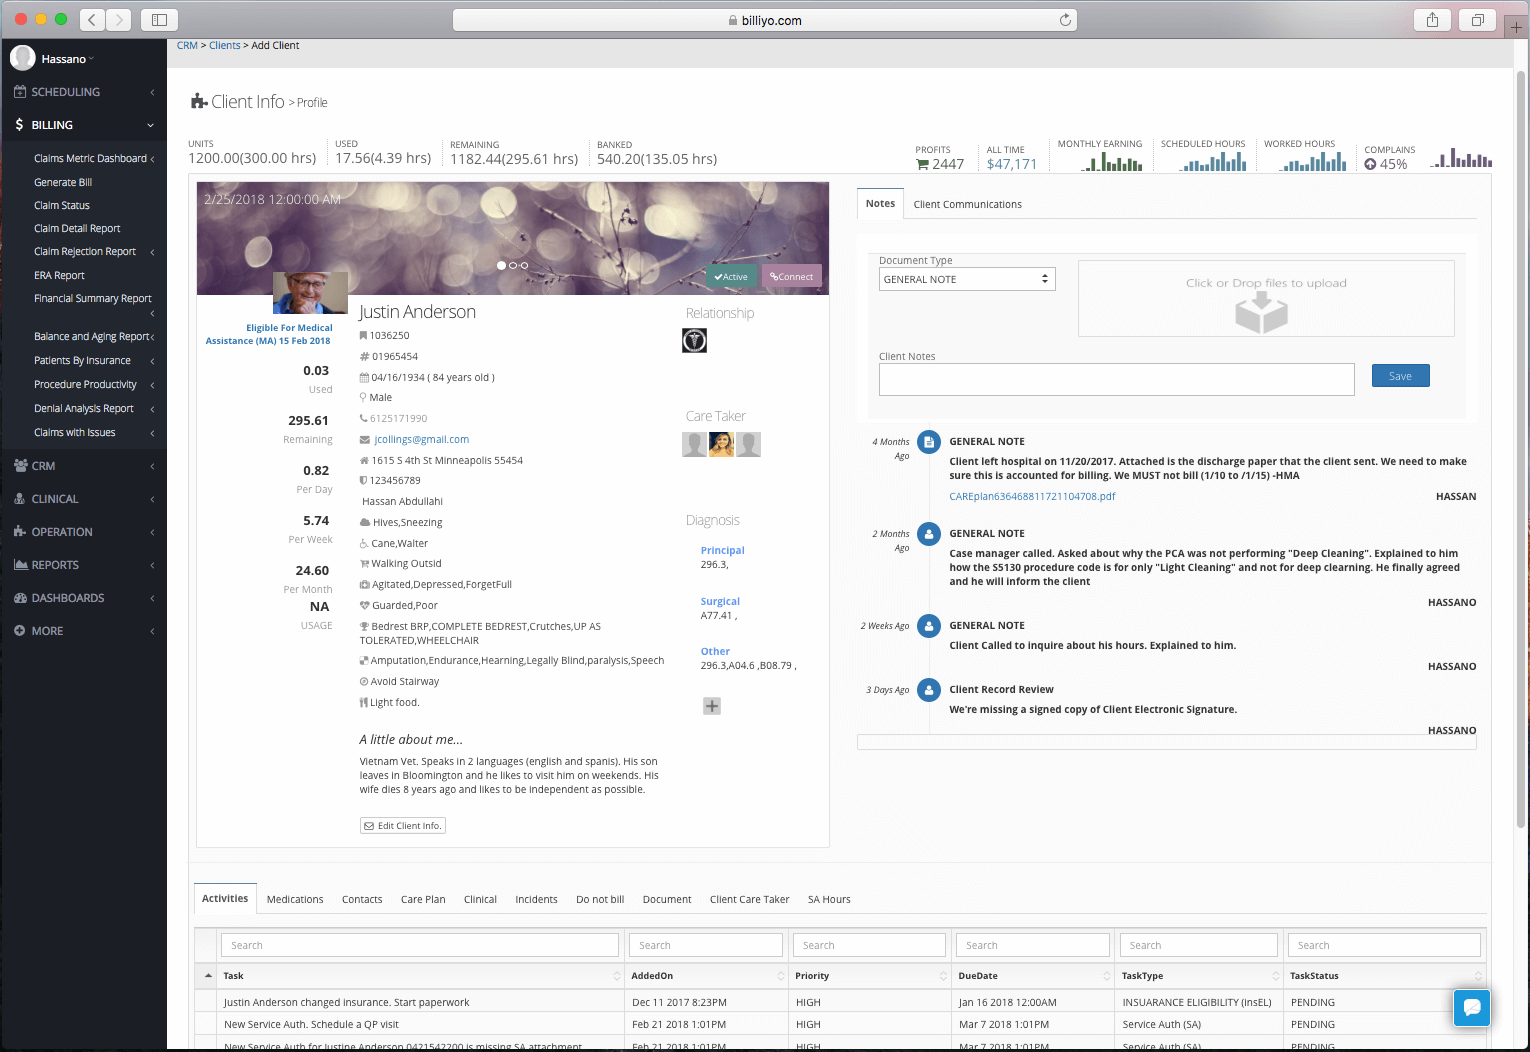This screenshot has height=1052, width=1530.
Task: Click the 2 Weeks Ago note user icon
Action: [x=929, y=626]
